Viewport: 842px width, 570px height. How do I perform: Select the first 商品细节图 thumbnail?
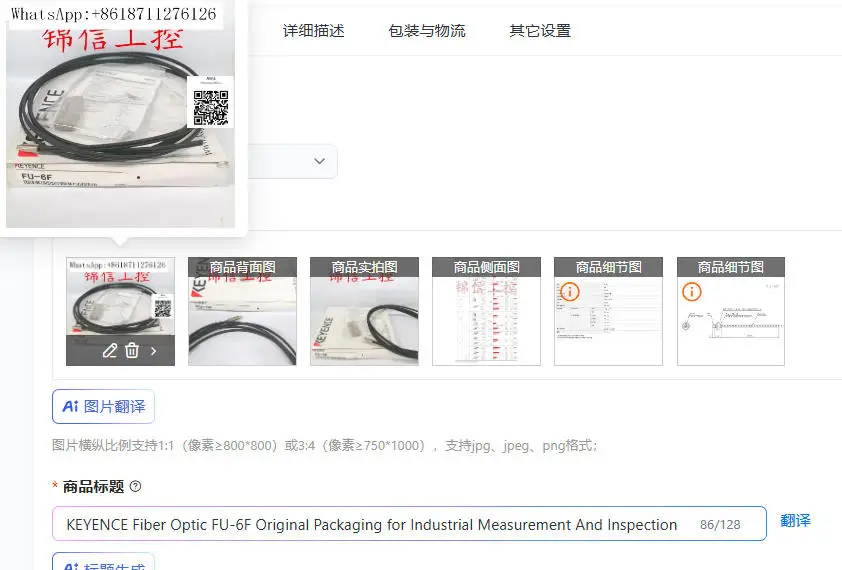click(608, 311)
